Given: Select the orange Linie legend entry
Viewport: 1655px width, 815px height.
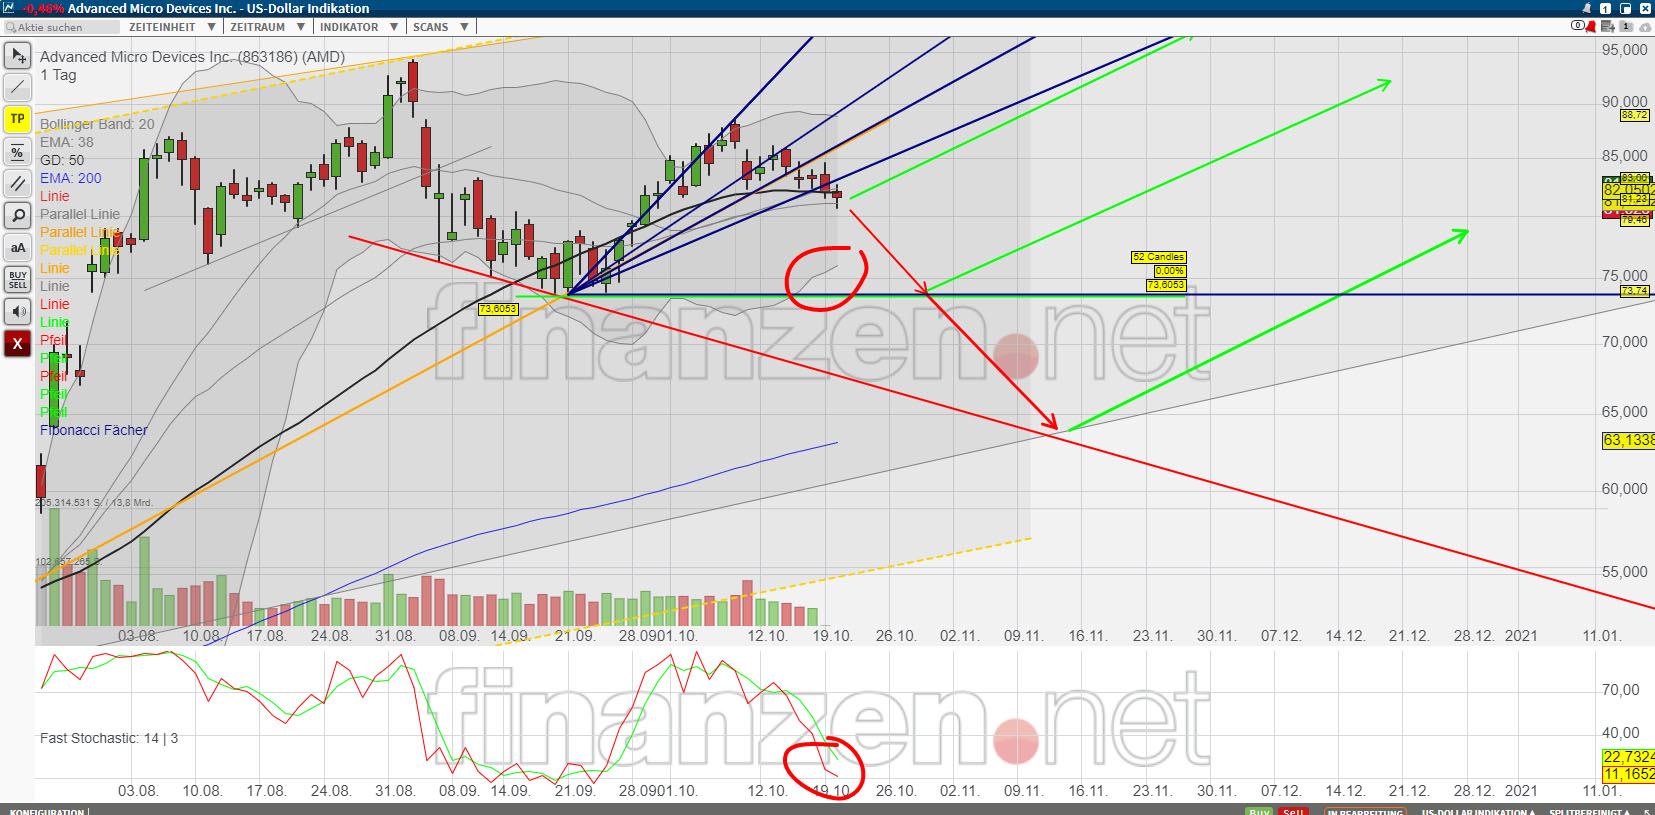Looking at the screenshot, I should pyautogui.click(x=55, y=268).
